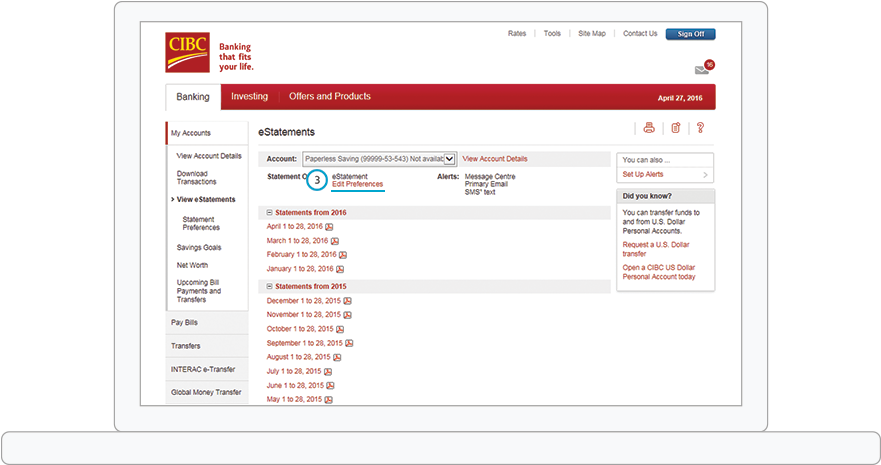This screenshot has width=881, height=465.
Task: Collapse the Statements from 2016 section
Action: [x=269, y=213]
